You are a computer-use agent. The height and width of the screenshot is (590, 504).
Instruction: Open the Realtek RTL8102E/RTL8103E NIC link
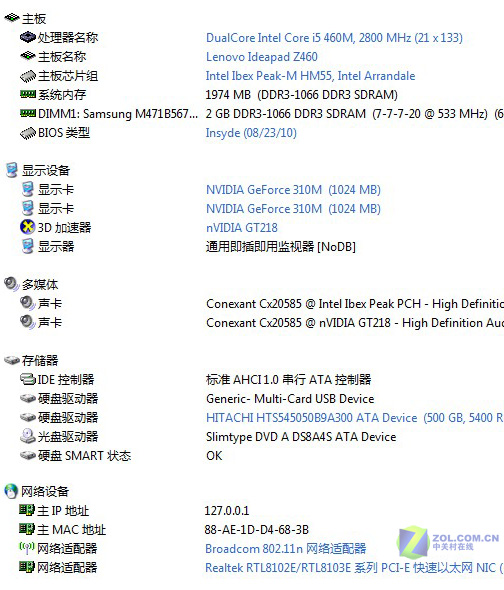pyautogui.click(x=354, y=567)
